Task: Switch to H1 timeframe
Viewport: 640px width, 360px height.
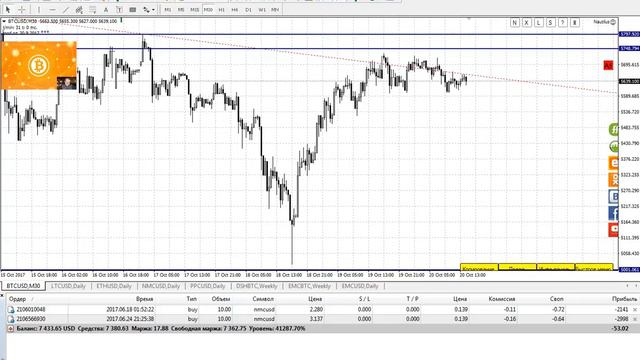Action: coord(222,9)
